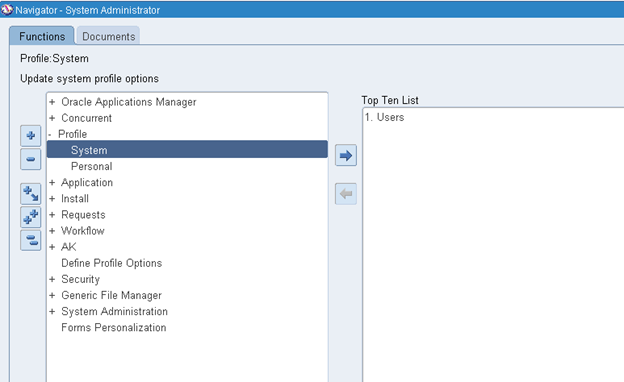
Task: Click the Expand button with single plus icon
Action: pos(31,136)
